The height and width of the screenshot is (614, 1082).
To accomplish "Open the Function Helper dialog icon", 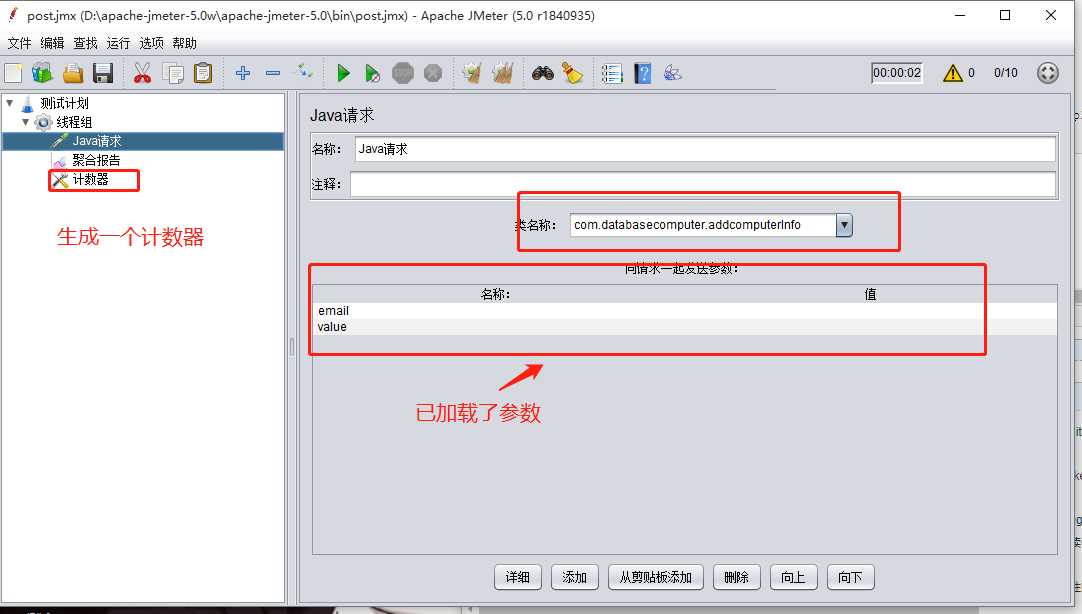I will 612,73.
